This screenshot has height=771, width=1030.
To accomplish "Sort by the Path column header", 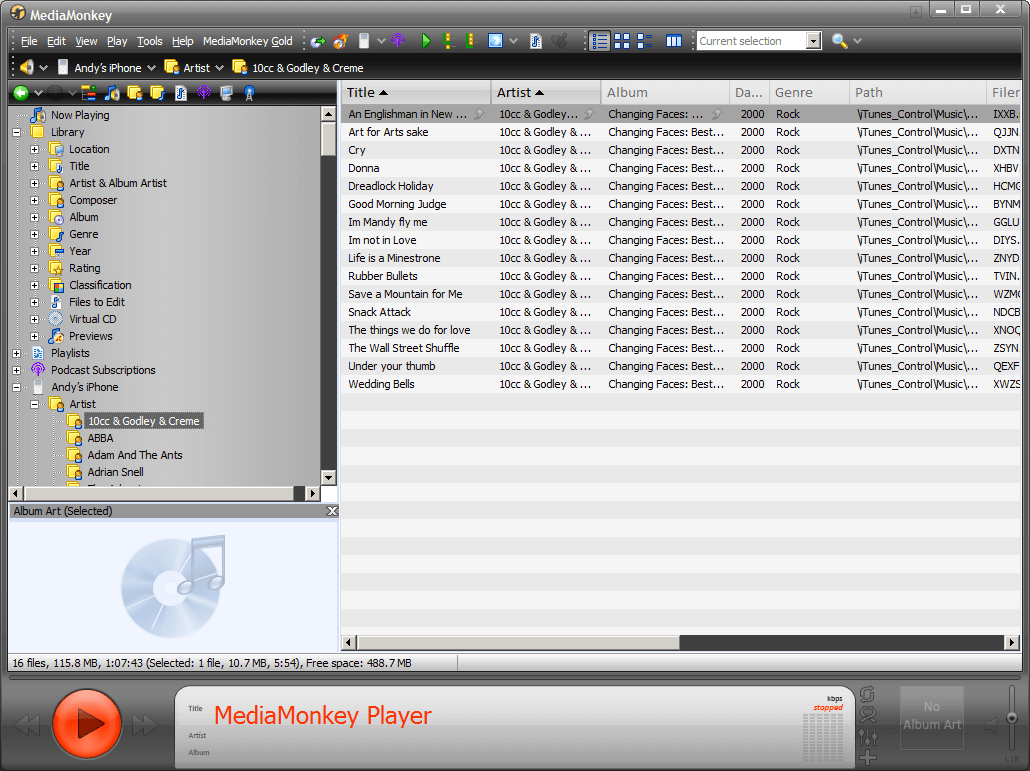I will point(918,93).
